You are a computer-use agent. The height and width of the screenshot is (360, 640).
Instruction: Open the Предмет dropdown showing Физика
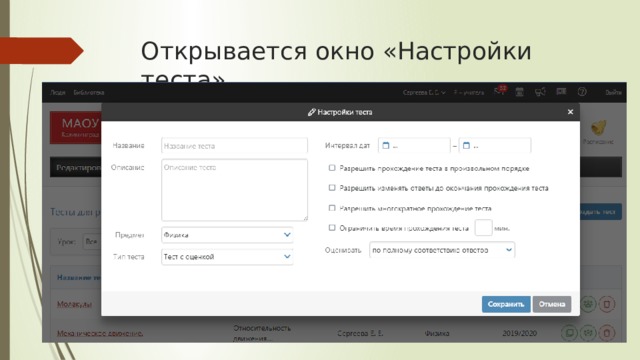(x=227, y=235)
